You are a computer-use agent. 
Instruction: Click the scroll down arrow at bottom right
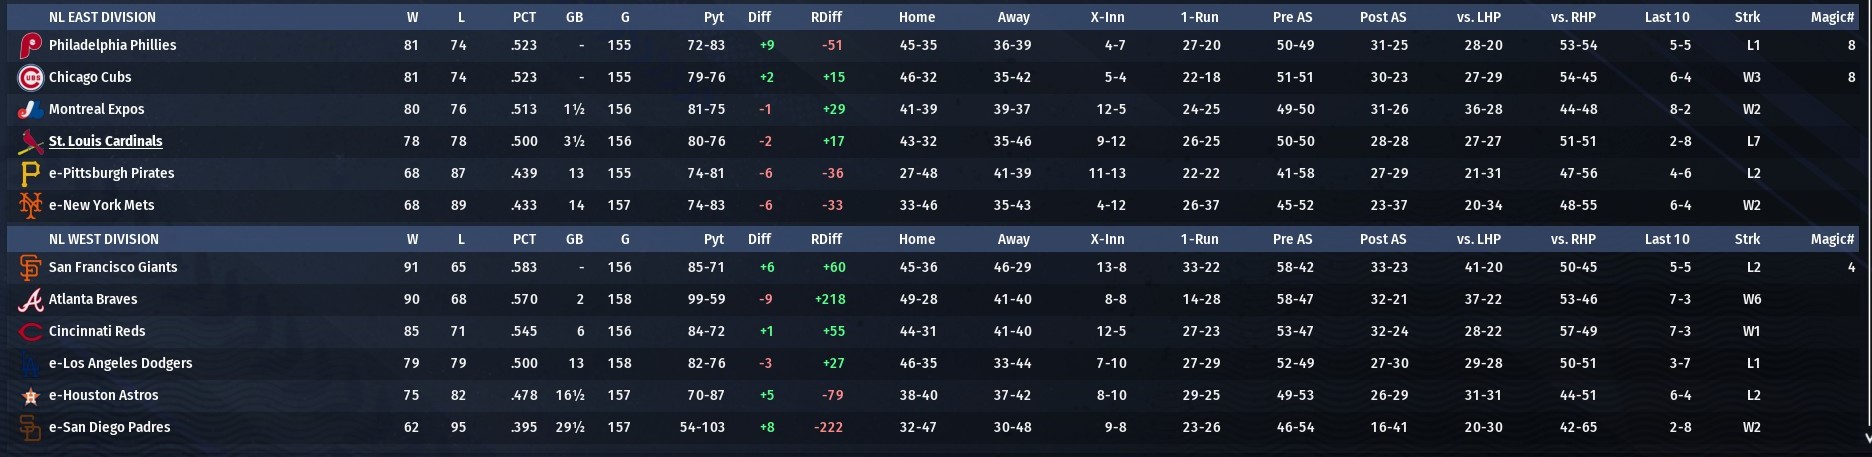(x=1865, y=437)
